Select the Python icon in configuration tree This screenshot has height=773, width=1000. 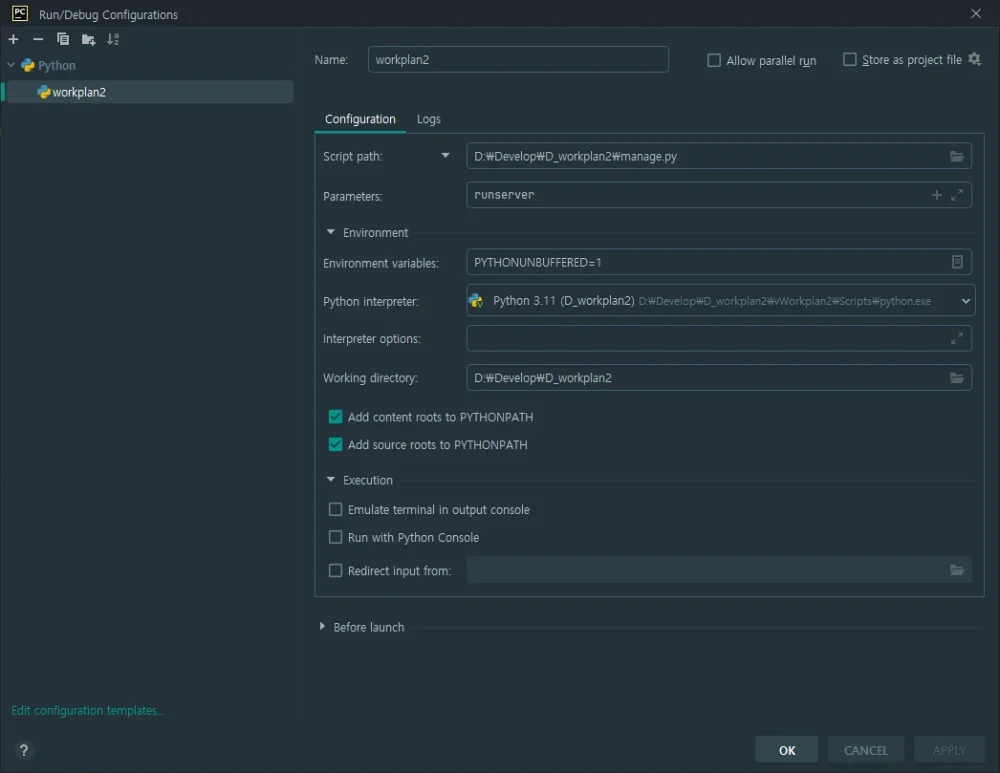pos(27,65)
